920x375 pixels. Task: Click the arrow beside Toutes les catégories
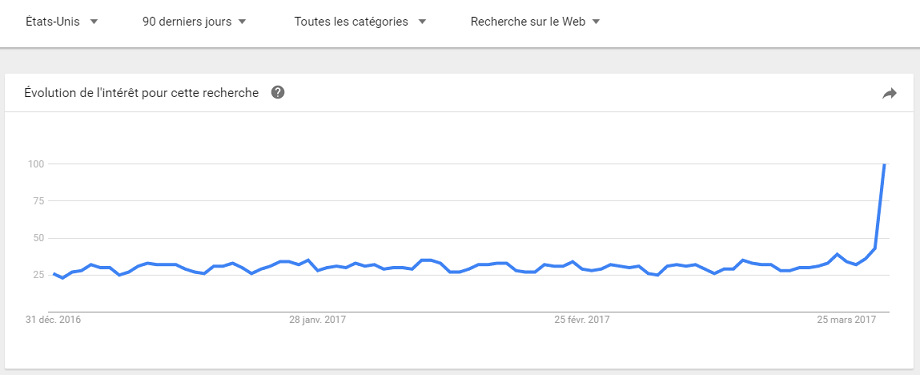(x=421, y=22)
